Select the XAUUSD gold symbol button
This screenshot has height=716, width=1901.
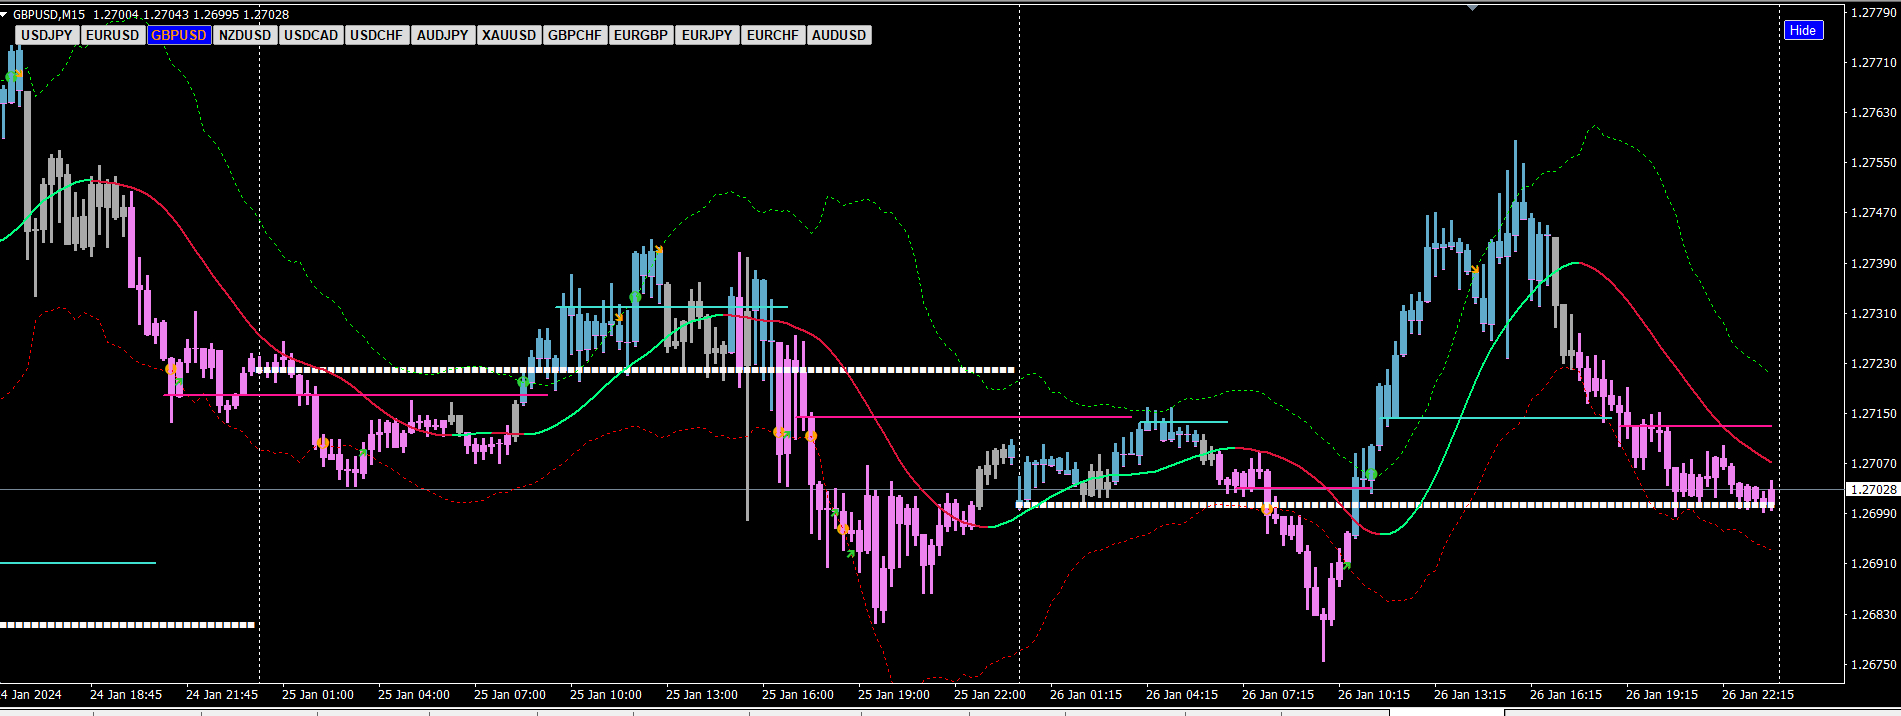coord(509,35)
